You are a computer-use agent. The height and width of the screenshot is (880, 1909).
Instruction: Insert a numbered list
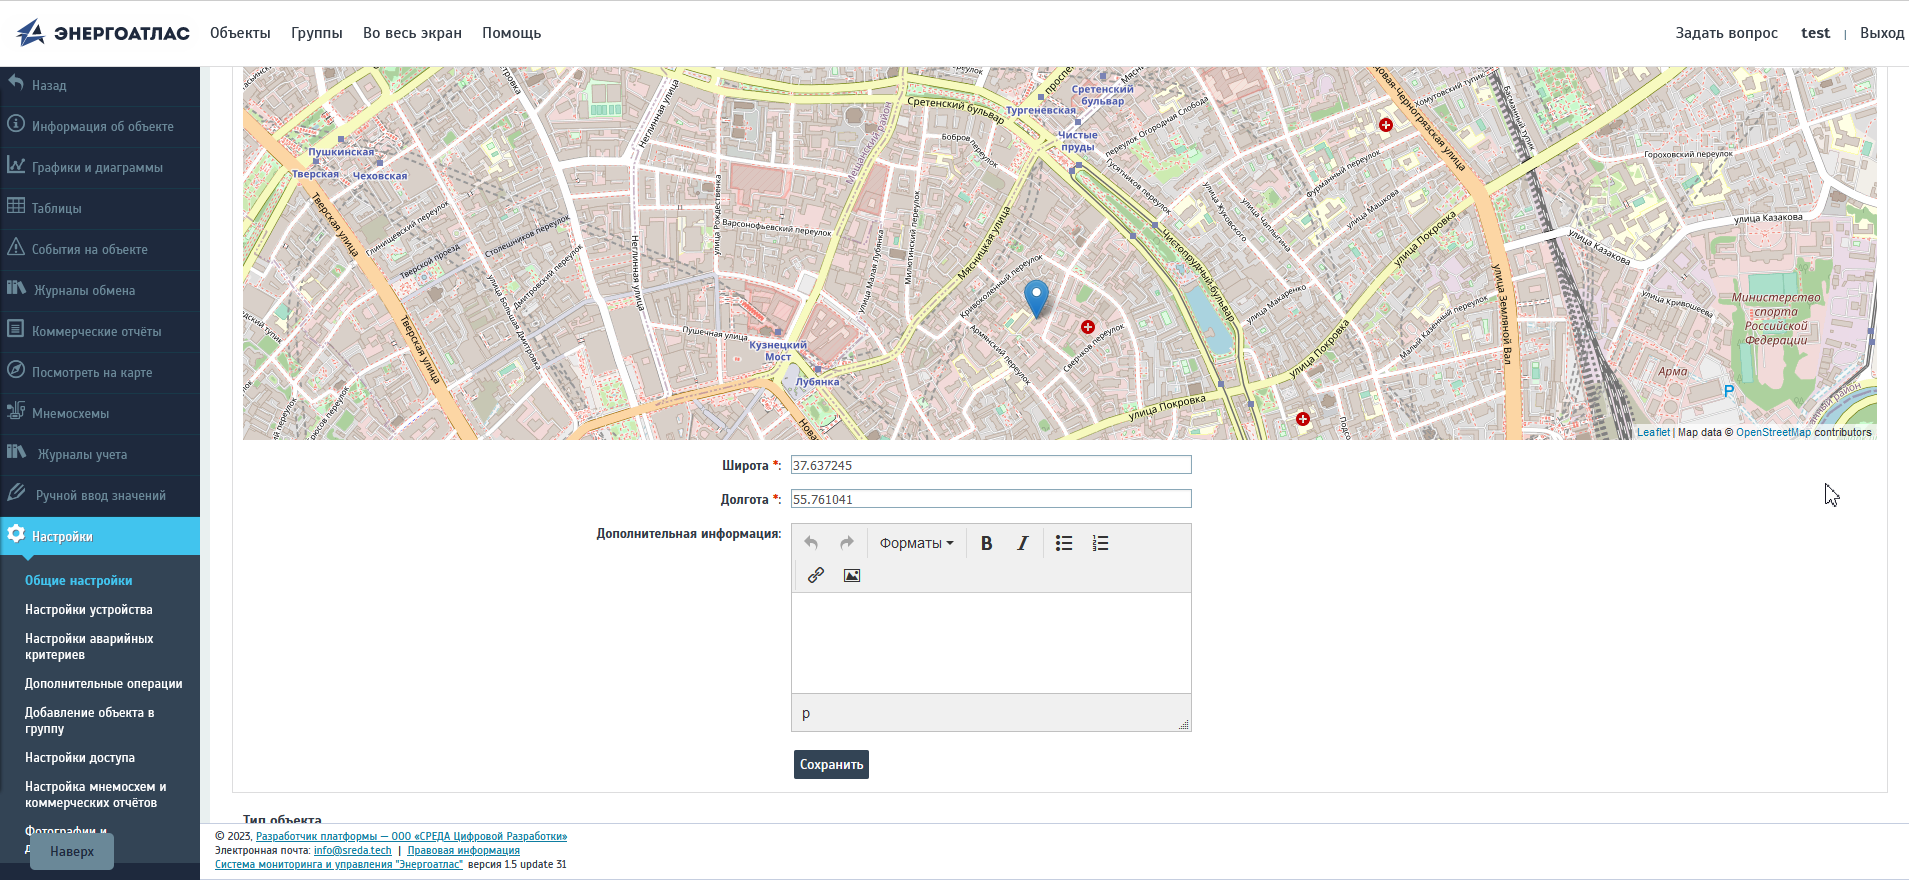[1100, 543]
